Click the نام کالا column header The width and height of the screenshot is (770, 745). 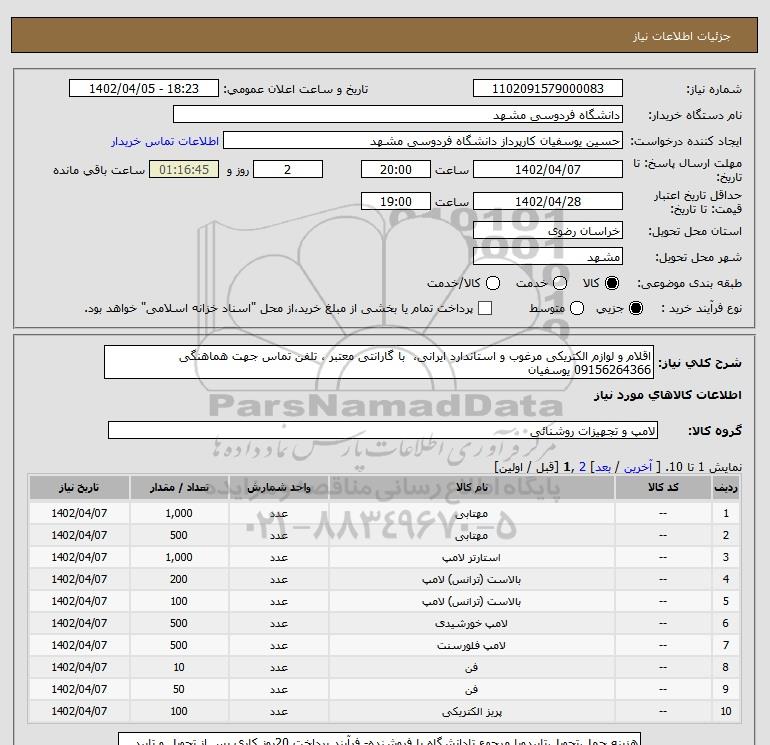coord(471,488)
